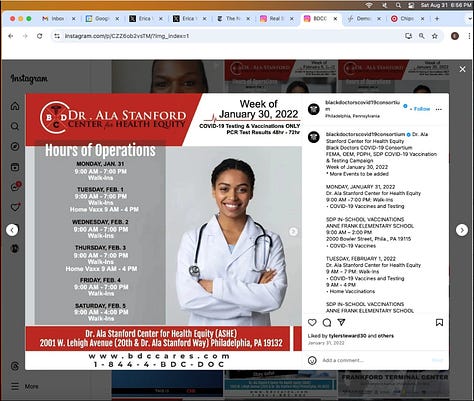Open a new browser tab

point(437,19)
